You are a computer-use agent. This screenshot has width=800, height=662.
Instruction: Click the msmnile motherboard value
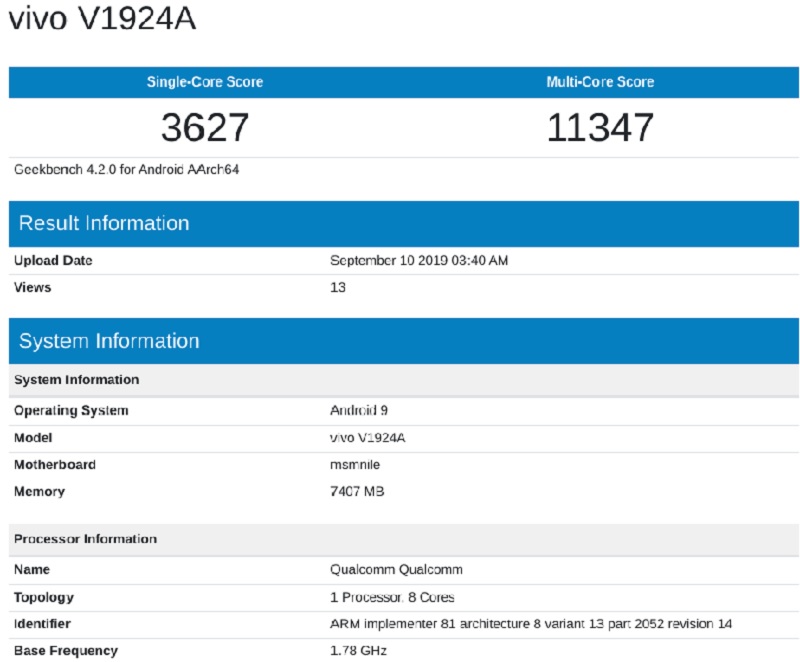(355, 465)
